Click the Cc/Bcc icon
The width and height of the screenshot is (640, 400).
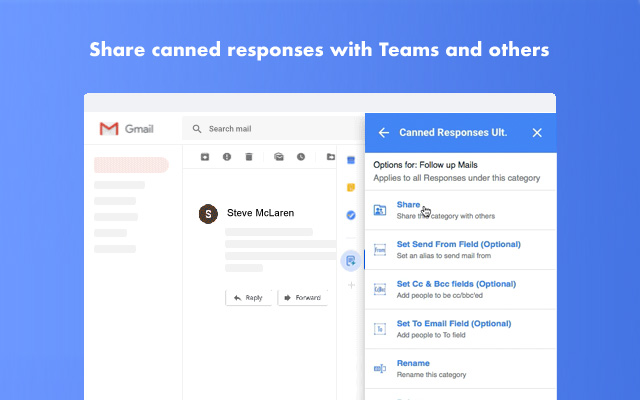[x=380, y=289]
